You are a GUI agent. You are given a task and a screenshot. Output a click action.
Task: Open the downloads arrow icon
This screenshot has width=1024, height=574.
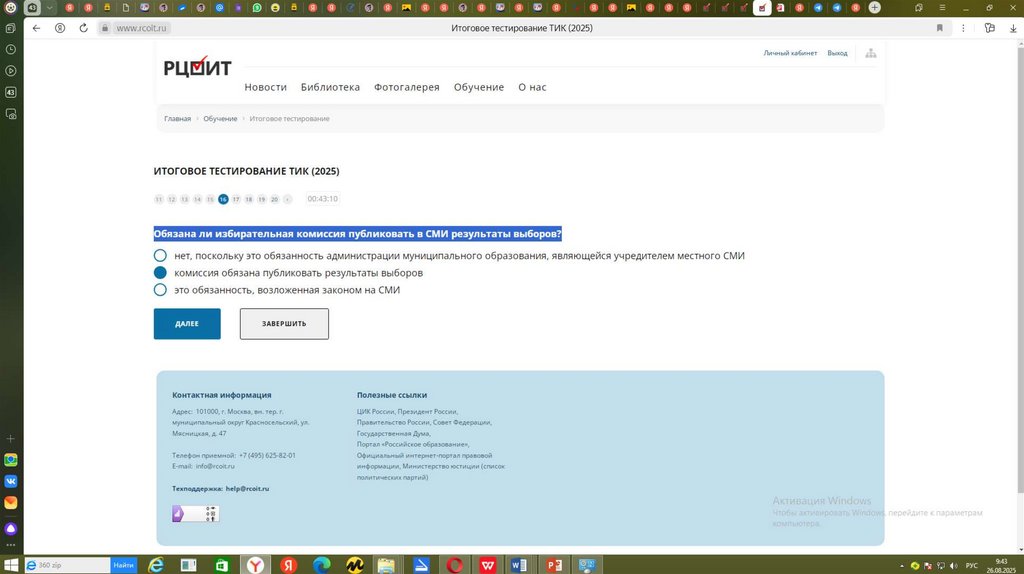pos(1014,28)
